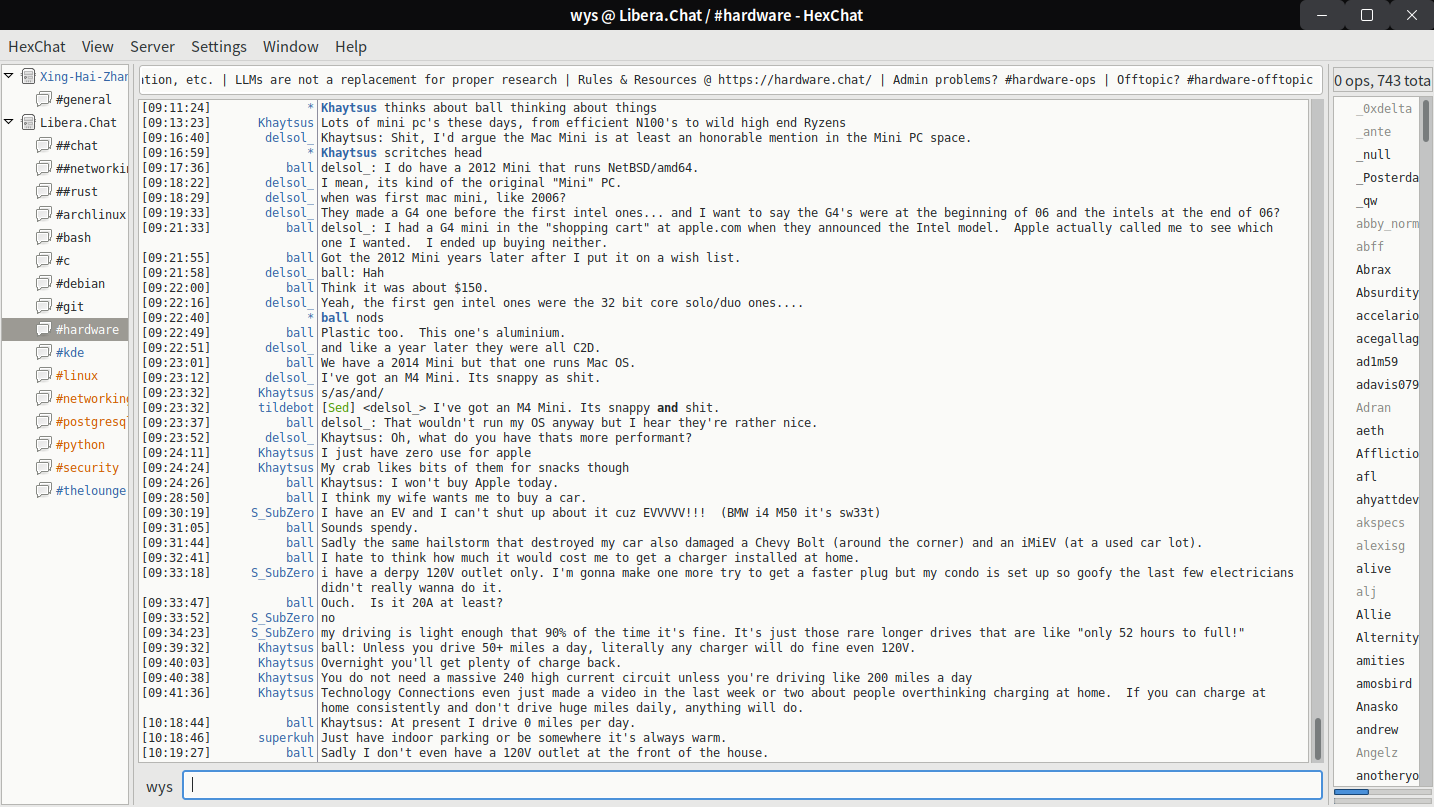Switch to the #security channel
The width and height of the screenshot is (1434, 807).
tap(87, 468)
